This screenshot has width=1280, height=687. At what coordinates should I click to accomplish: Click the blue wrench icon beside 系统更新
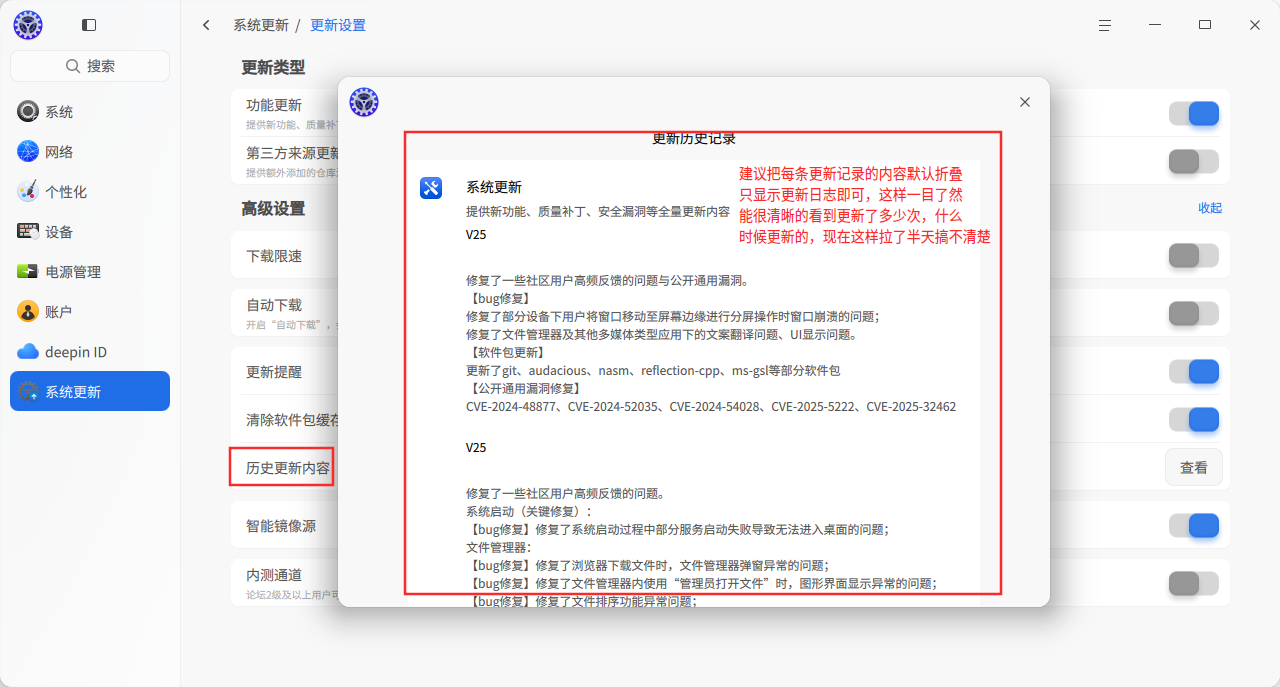pos(431,188)
